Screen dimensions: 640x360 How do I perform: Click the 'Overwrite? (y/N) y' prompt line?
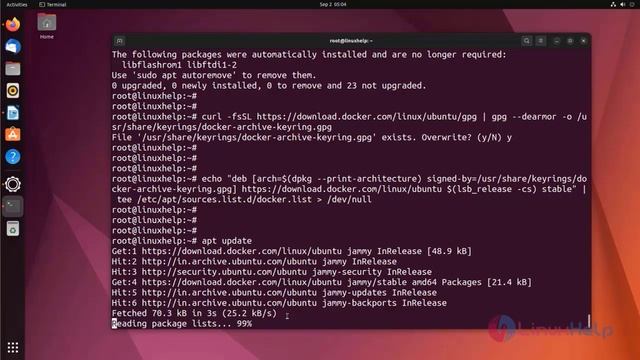click(312, 138)
